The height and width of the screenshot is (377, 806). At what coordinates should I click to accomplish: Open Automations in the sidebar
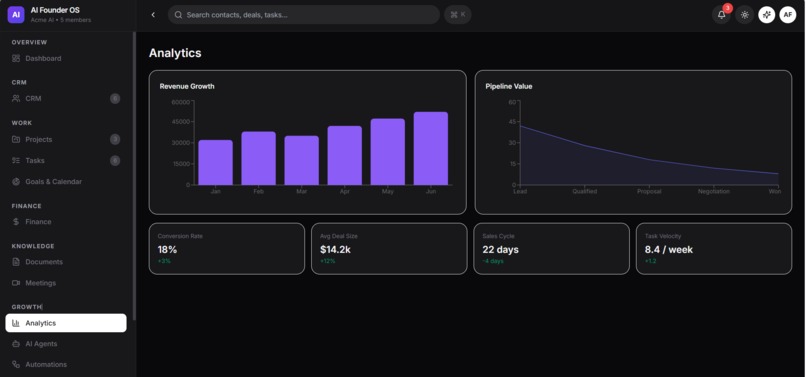(66, 364)
